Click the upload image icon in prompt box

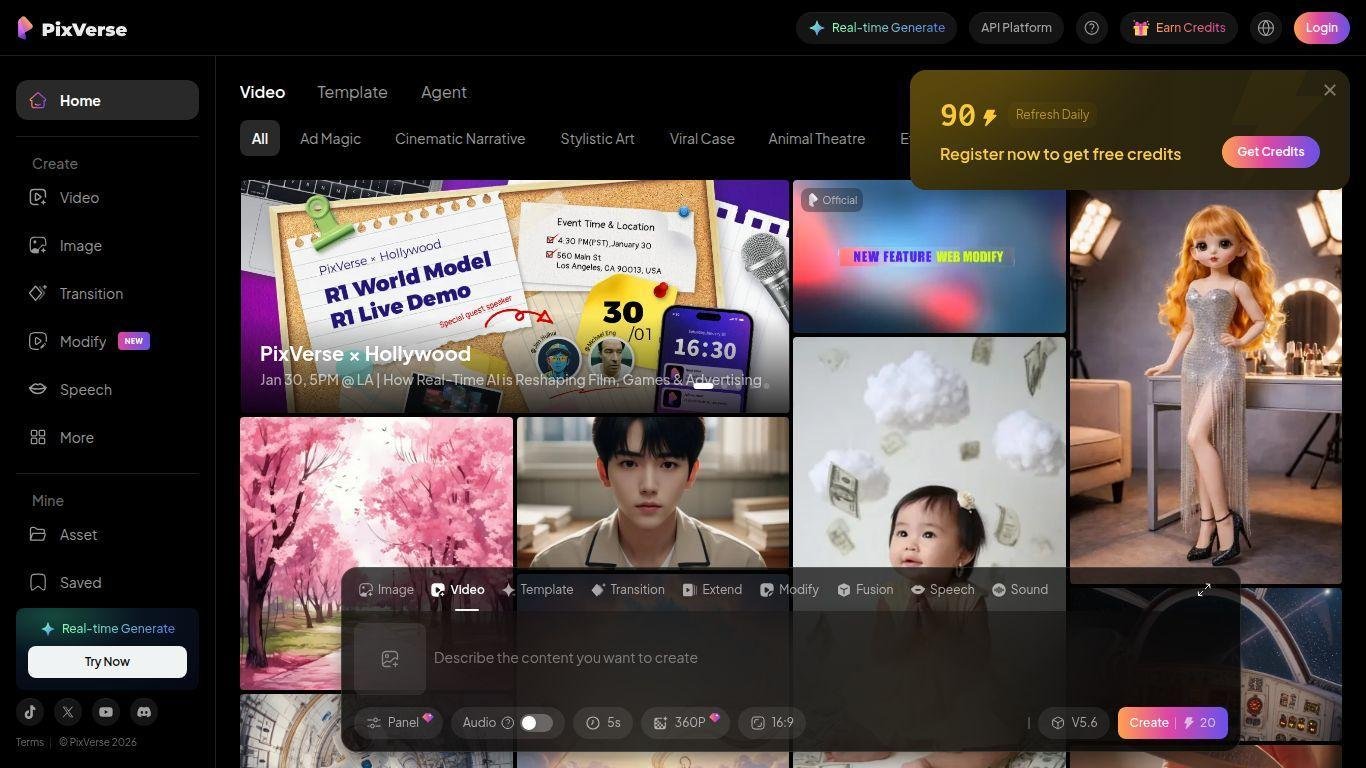click(390, 658)
